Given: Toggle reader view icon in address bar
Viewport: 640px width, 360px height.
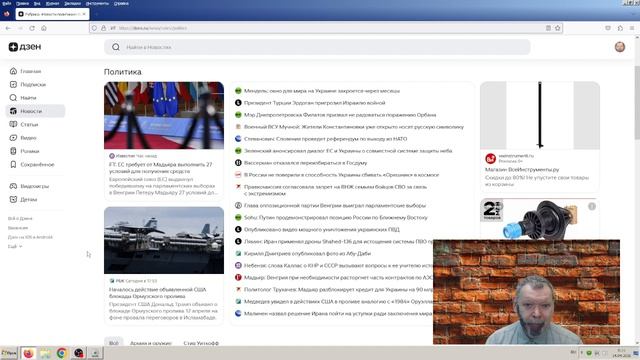Looking at the screenshot, I should [548, 28].
